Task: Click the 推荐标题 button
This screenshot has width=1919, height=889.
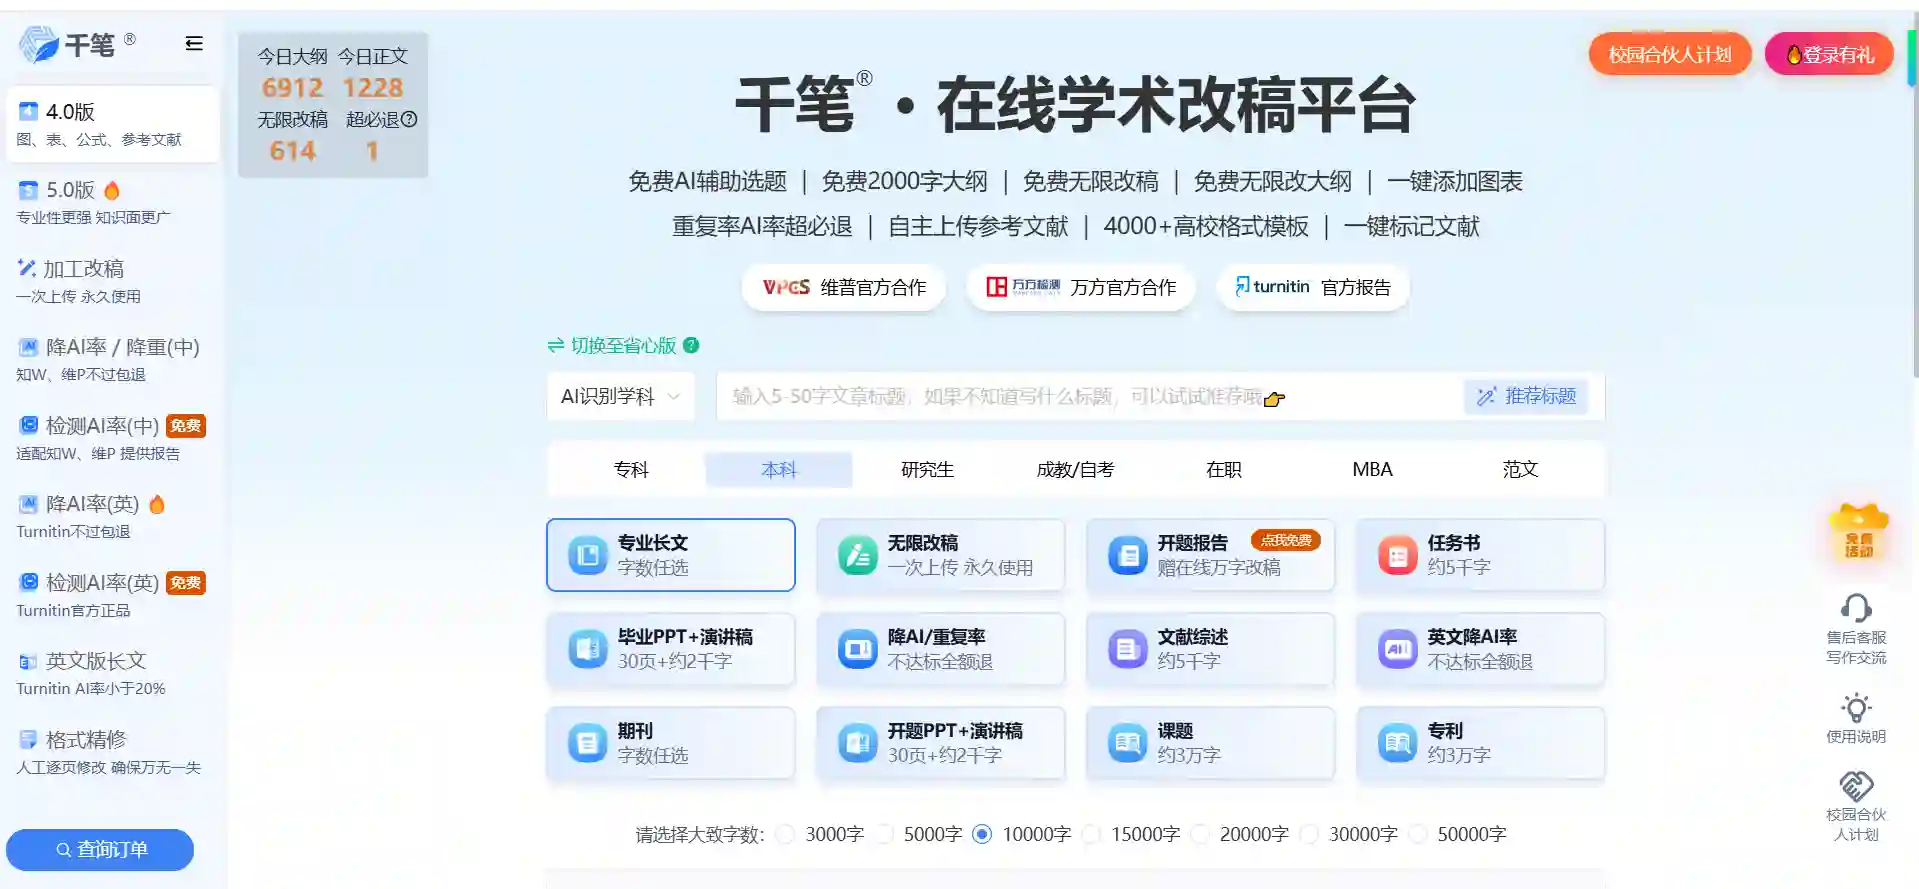Action: click(x=1526, y=396)
